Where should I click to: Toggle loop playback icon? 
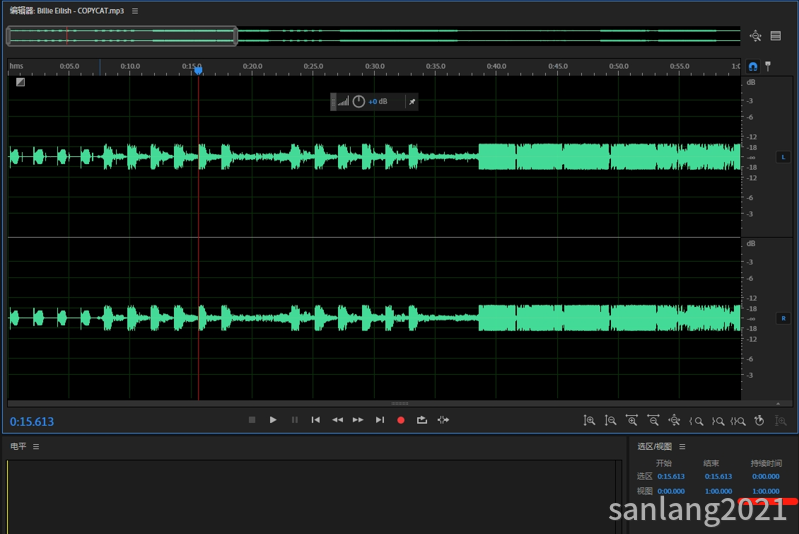click(422, 420)
